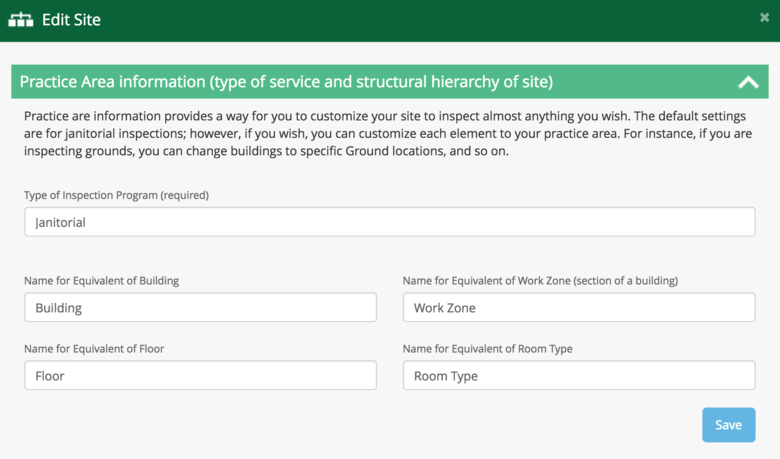Click the Type of Inspection Program (required) label
Screen dimensions: 780x459
click(x=116, y=195)
